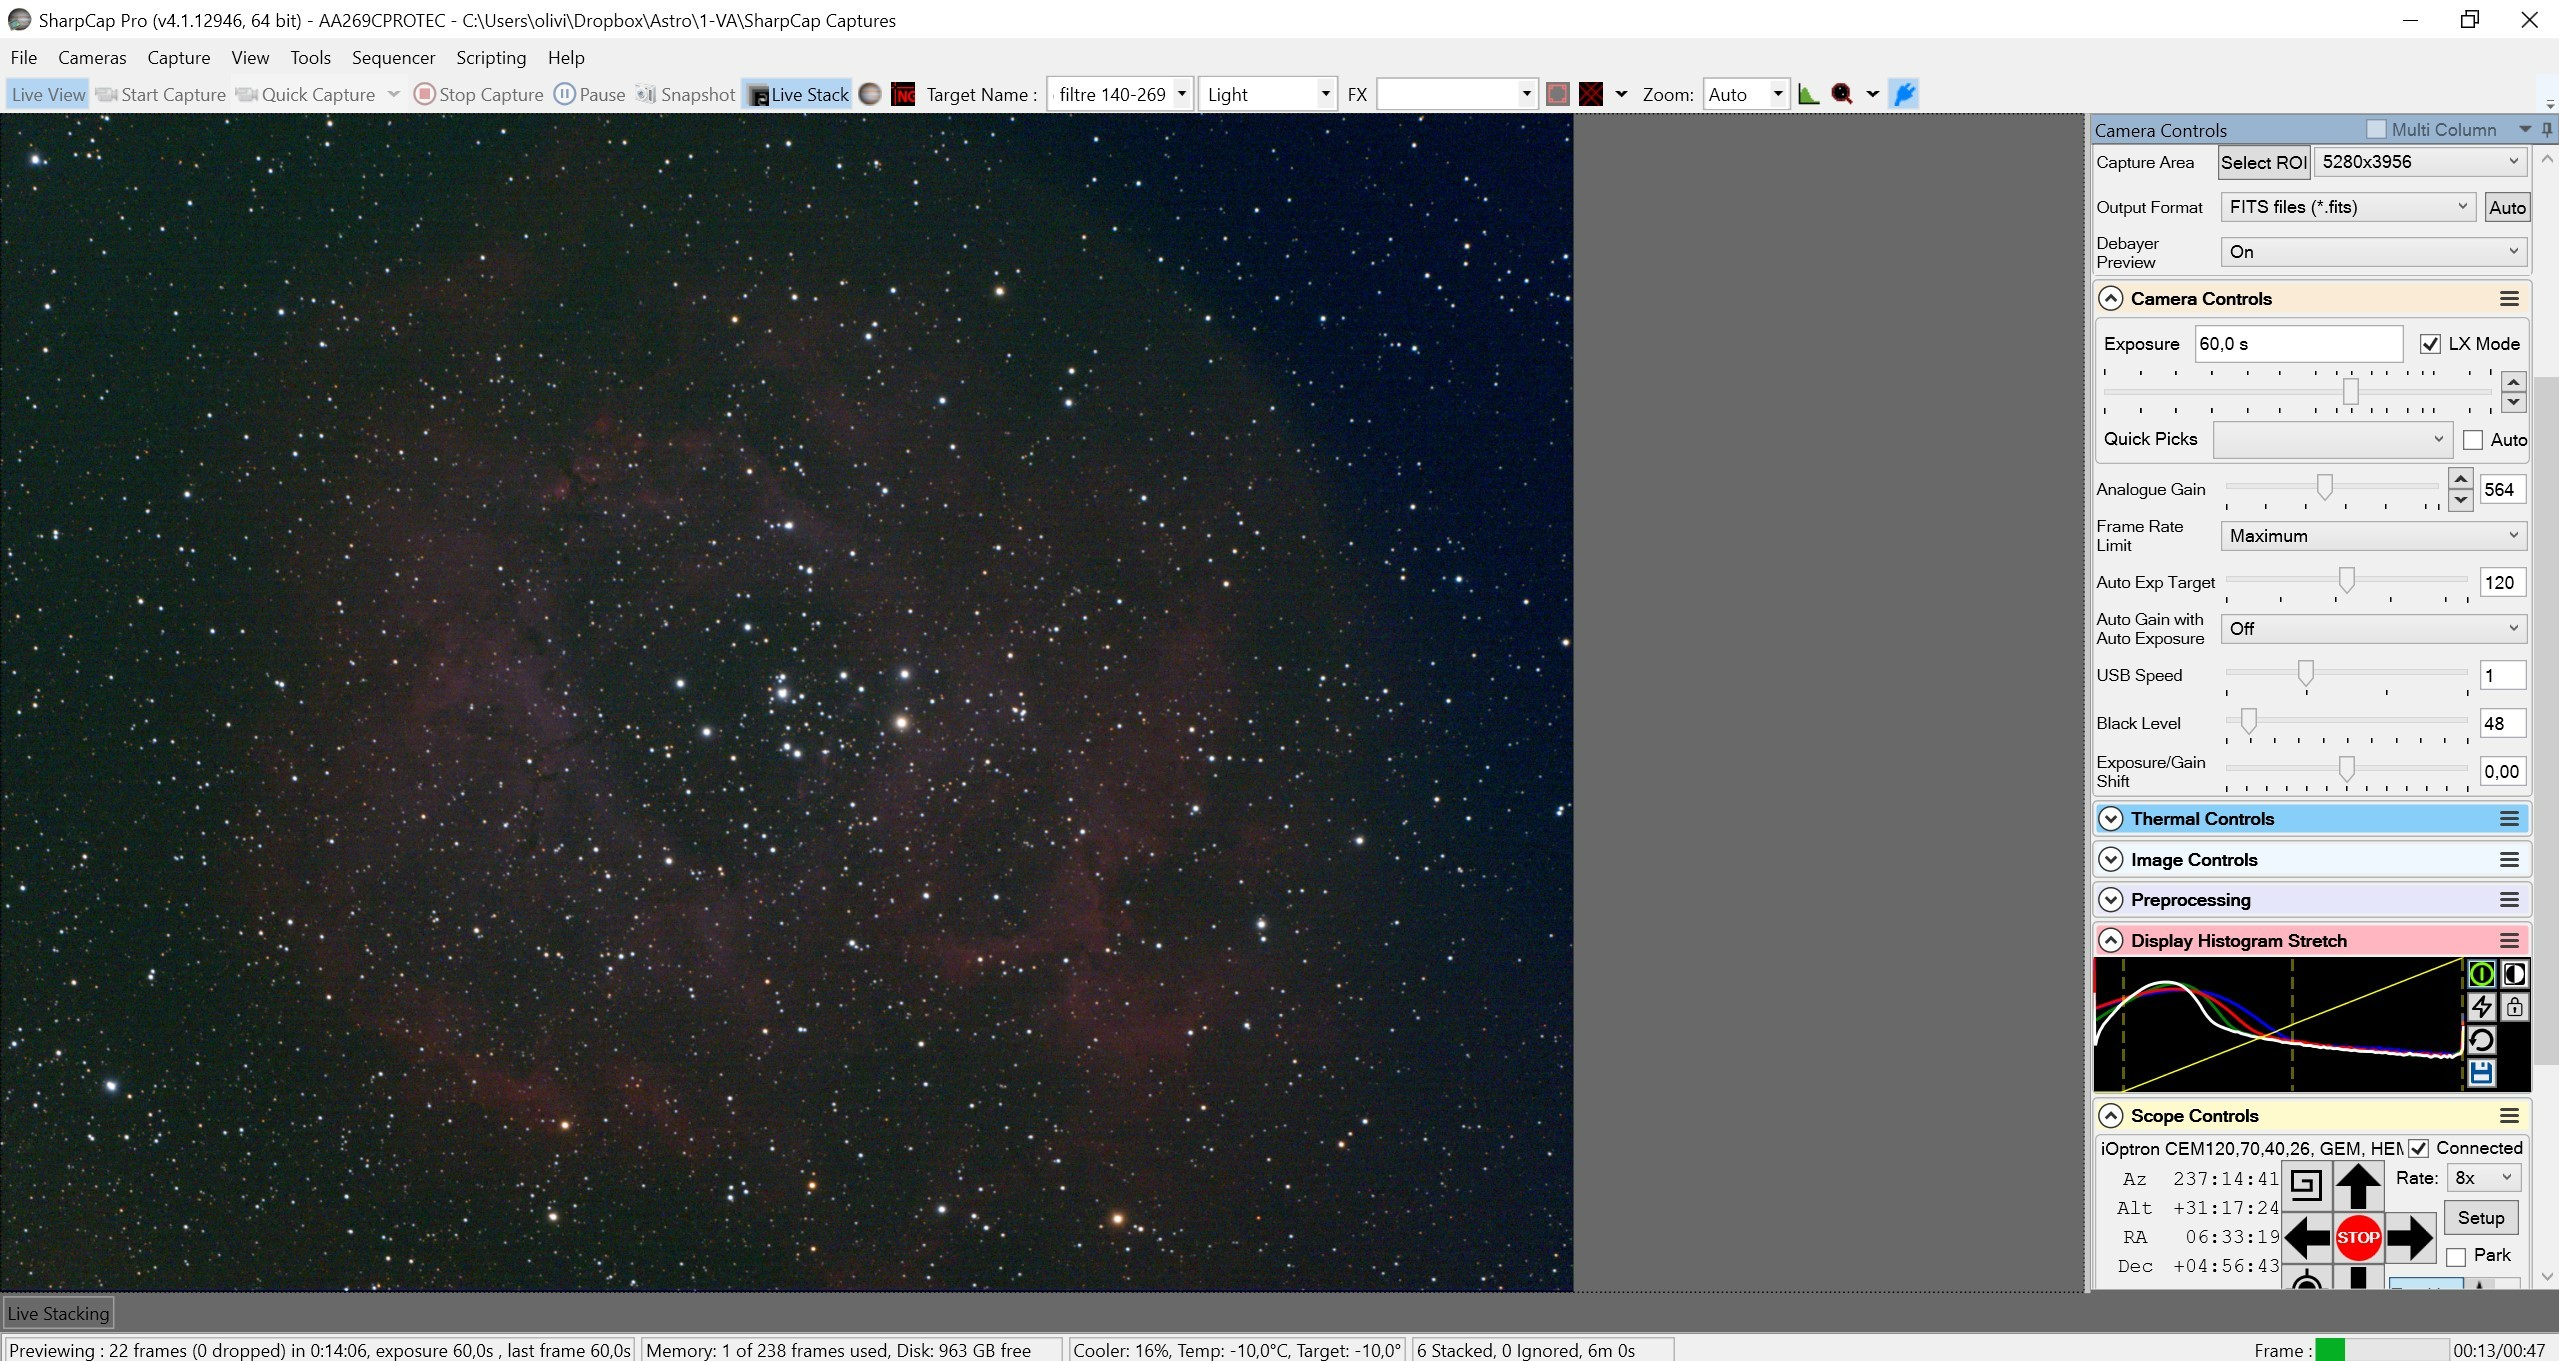Move the scope up with up arrow
The height and width of the screenshot is (1361, 2559).
tap(2358, 1185)
